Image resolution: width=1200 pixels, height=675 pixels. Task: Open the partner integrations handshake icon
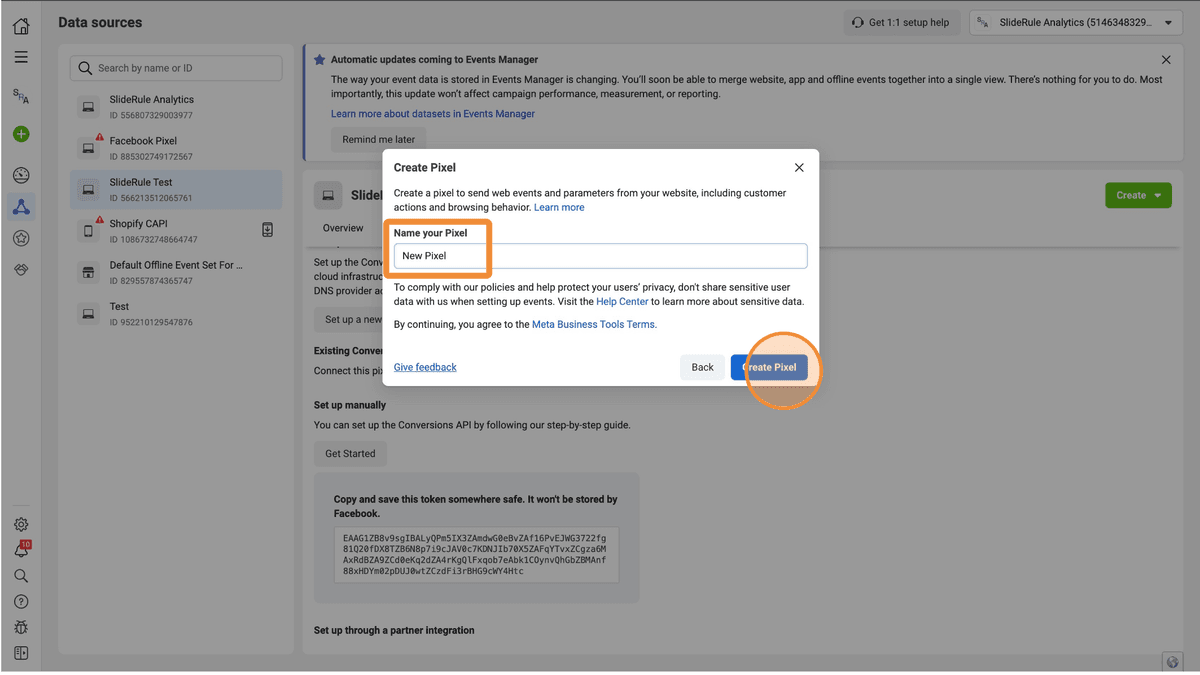point(21,270)
